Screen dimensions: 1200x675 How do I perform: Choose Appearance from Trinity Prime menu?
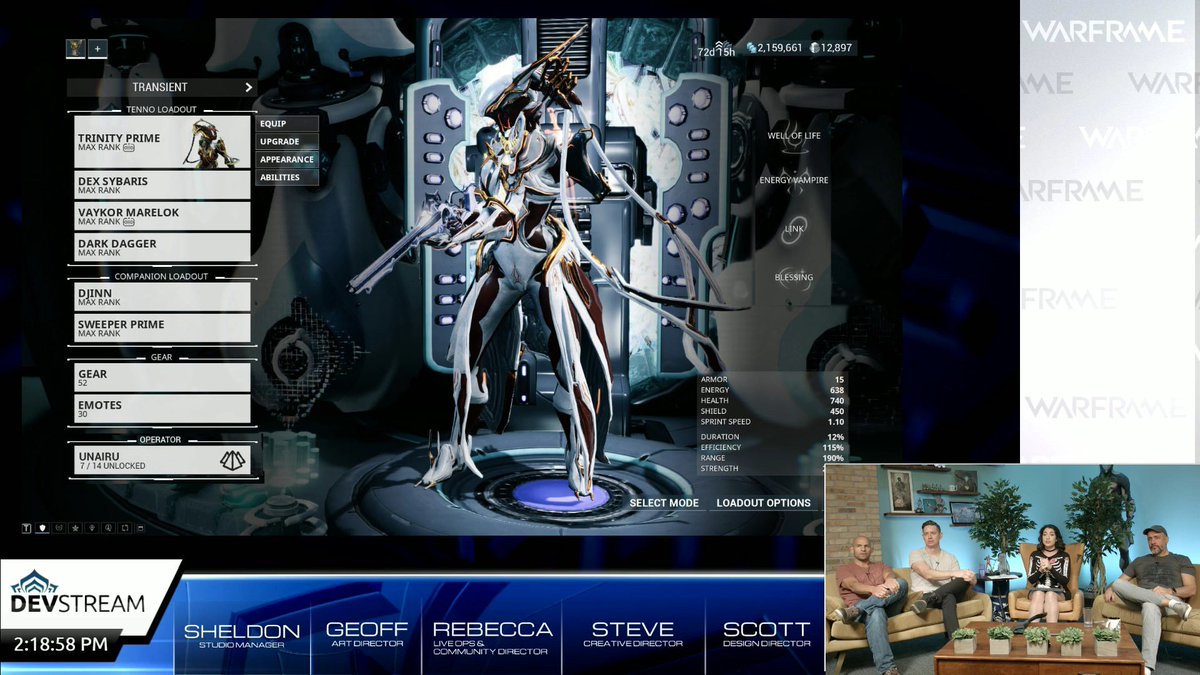coord(287,159)
